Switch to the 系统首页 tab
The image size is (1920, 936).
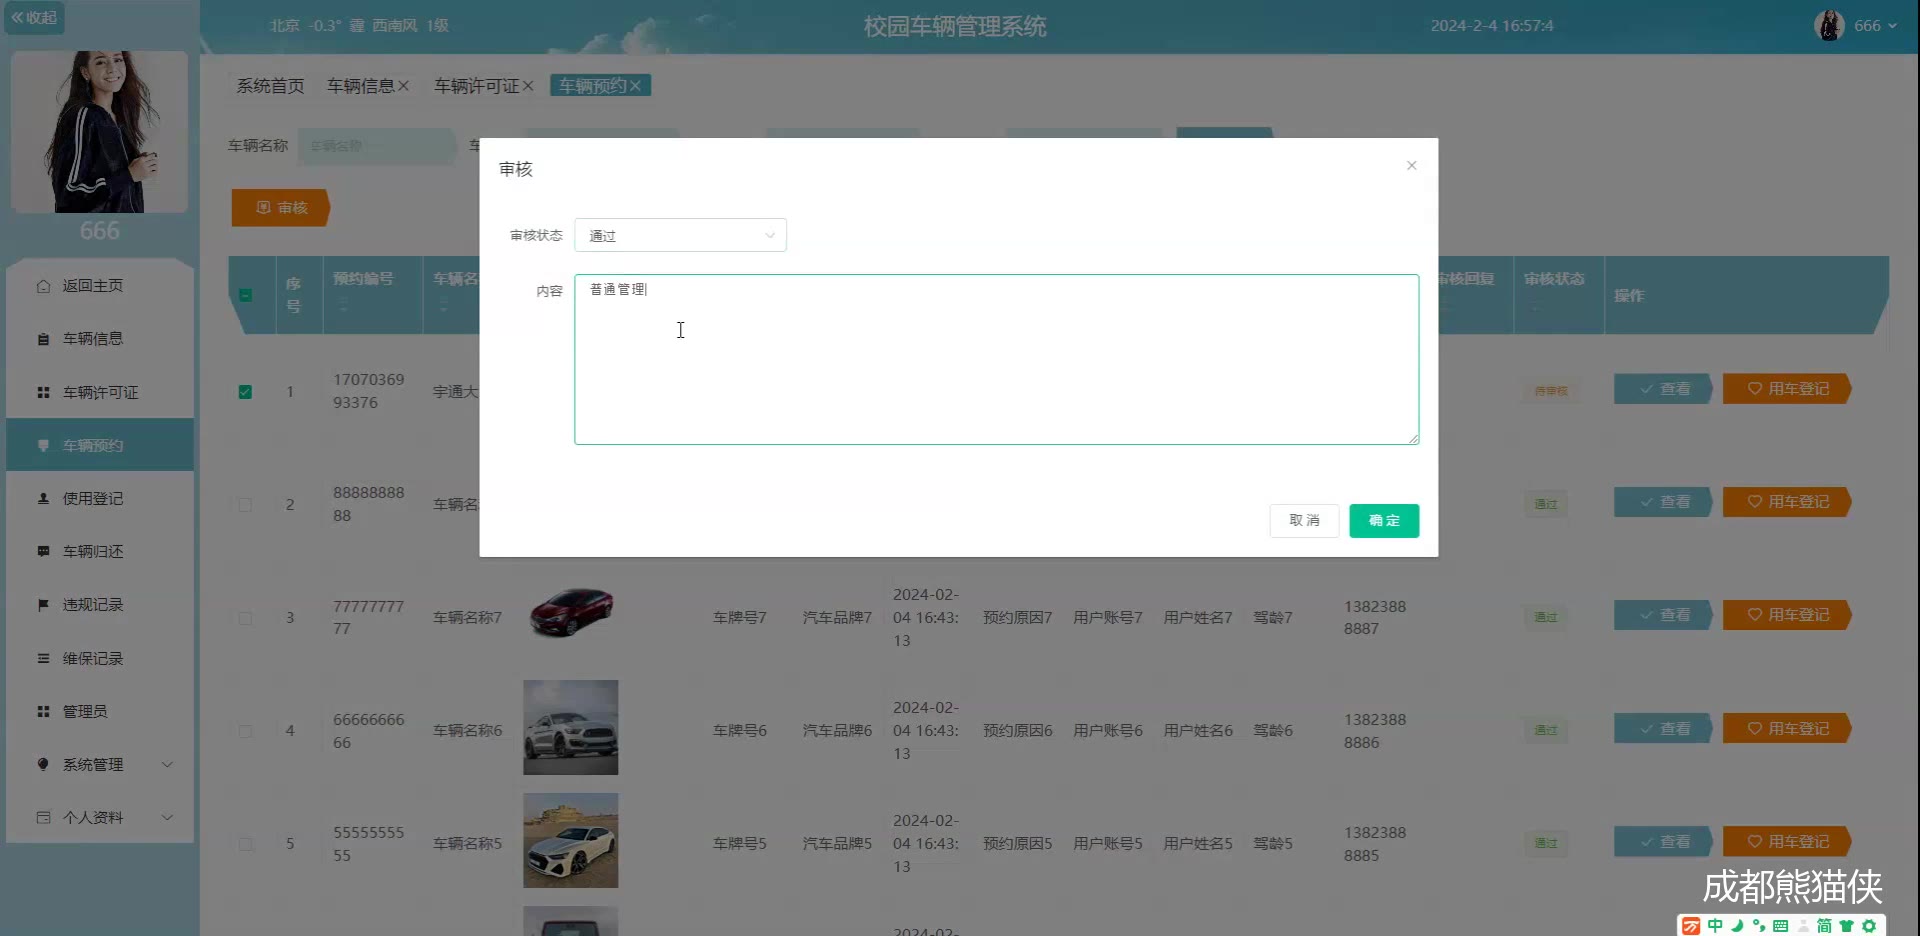[270, 86]
